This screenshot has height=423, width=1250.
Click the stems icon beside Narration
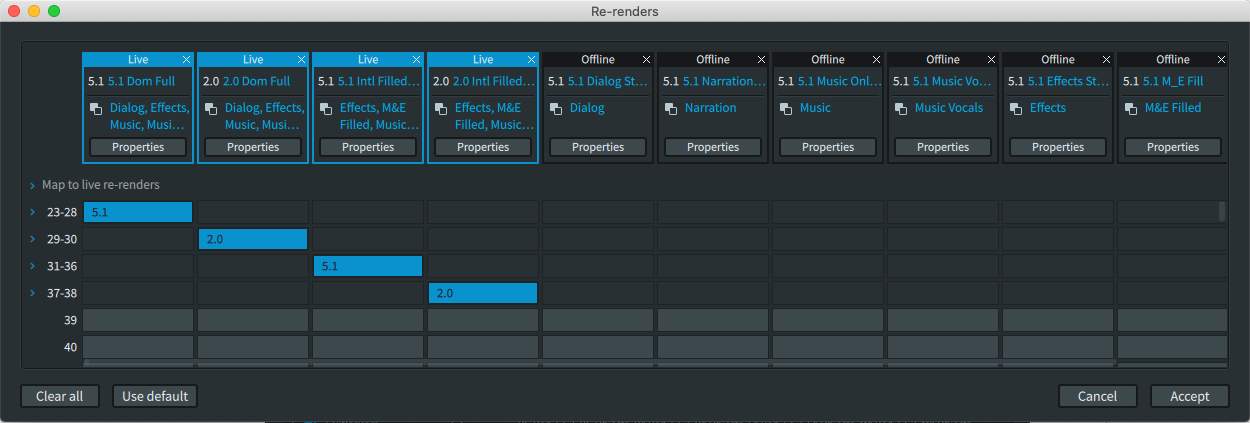coord(670,109)
